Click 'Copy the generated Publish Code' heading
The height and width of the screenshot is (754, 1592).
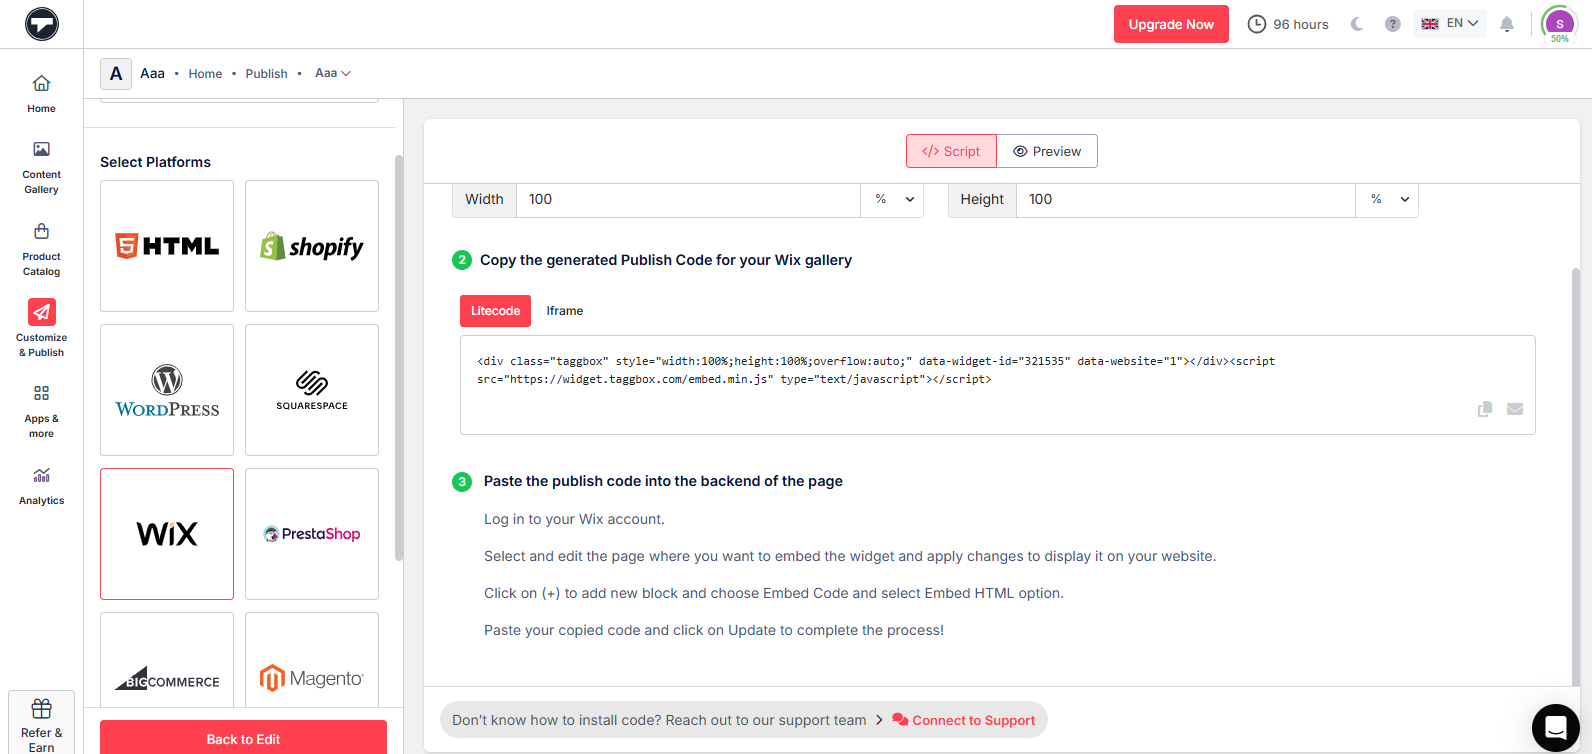666,260
